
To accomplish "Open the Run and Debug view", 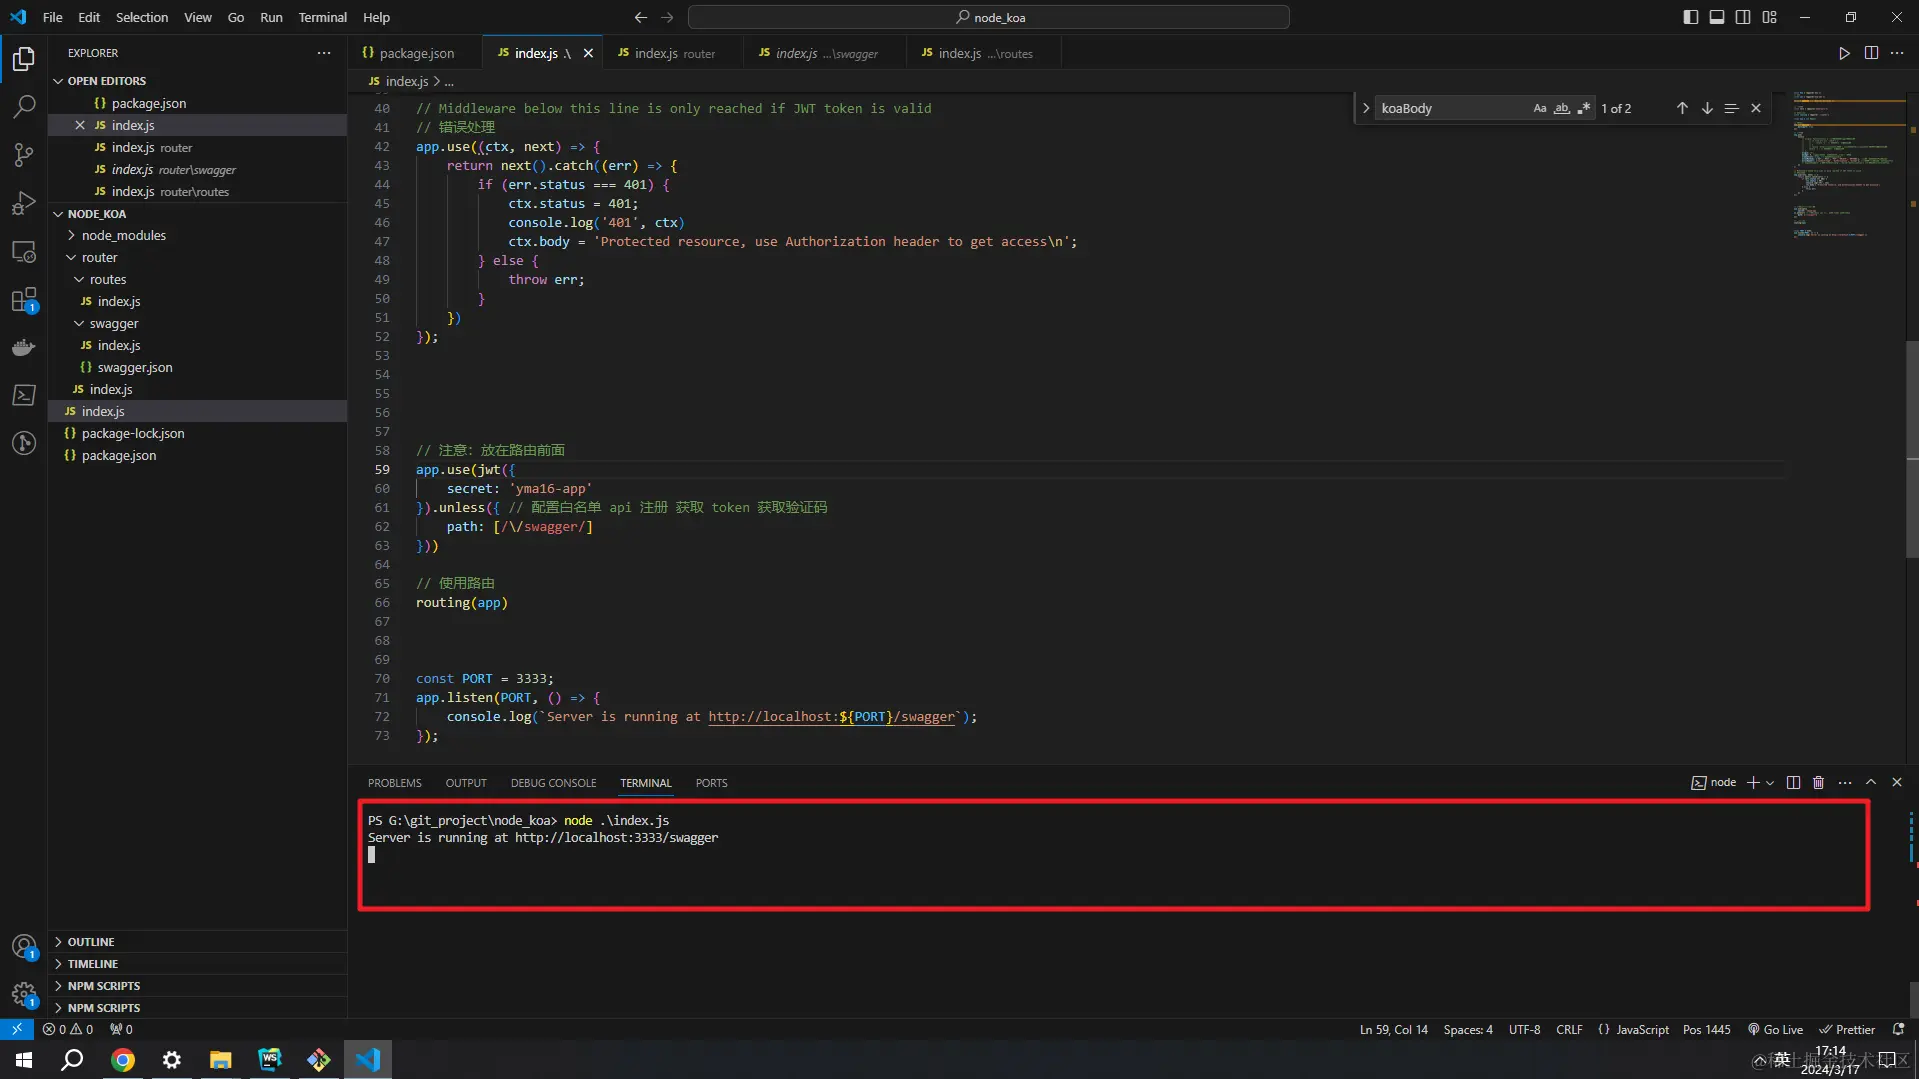I will (24, 203).
